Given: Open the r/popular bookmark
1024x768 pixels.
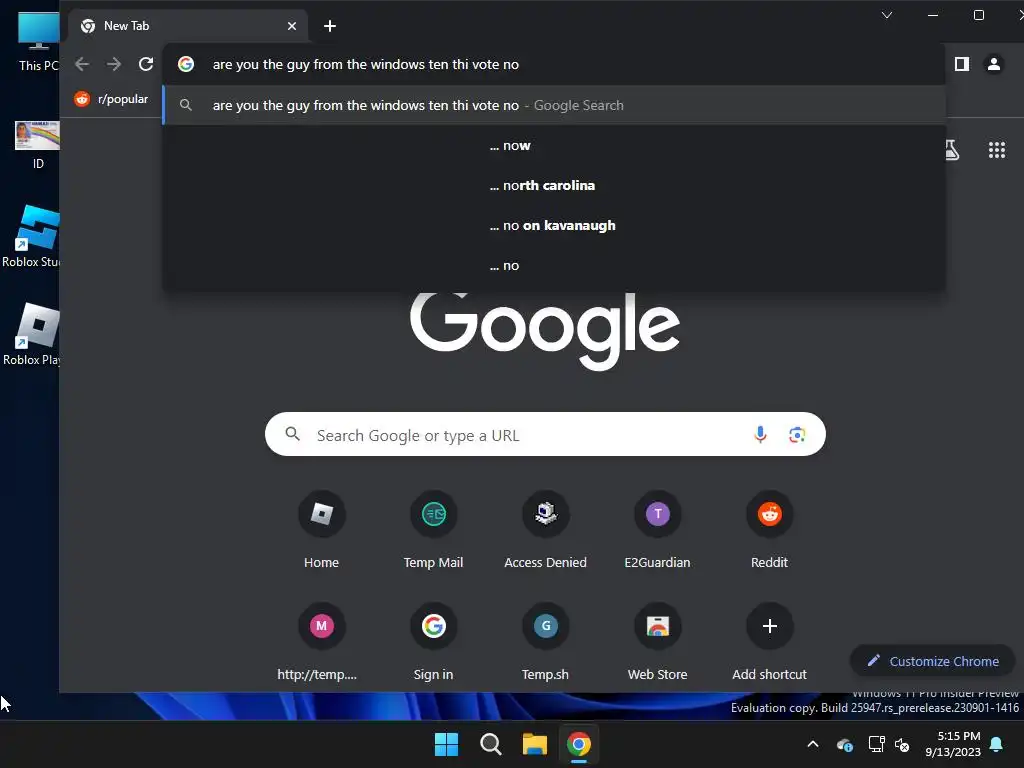Looking at the screenshot, I should [x=111, y=99].
